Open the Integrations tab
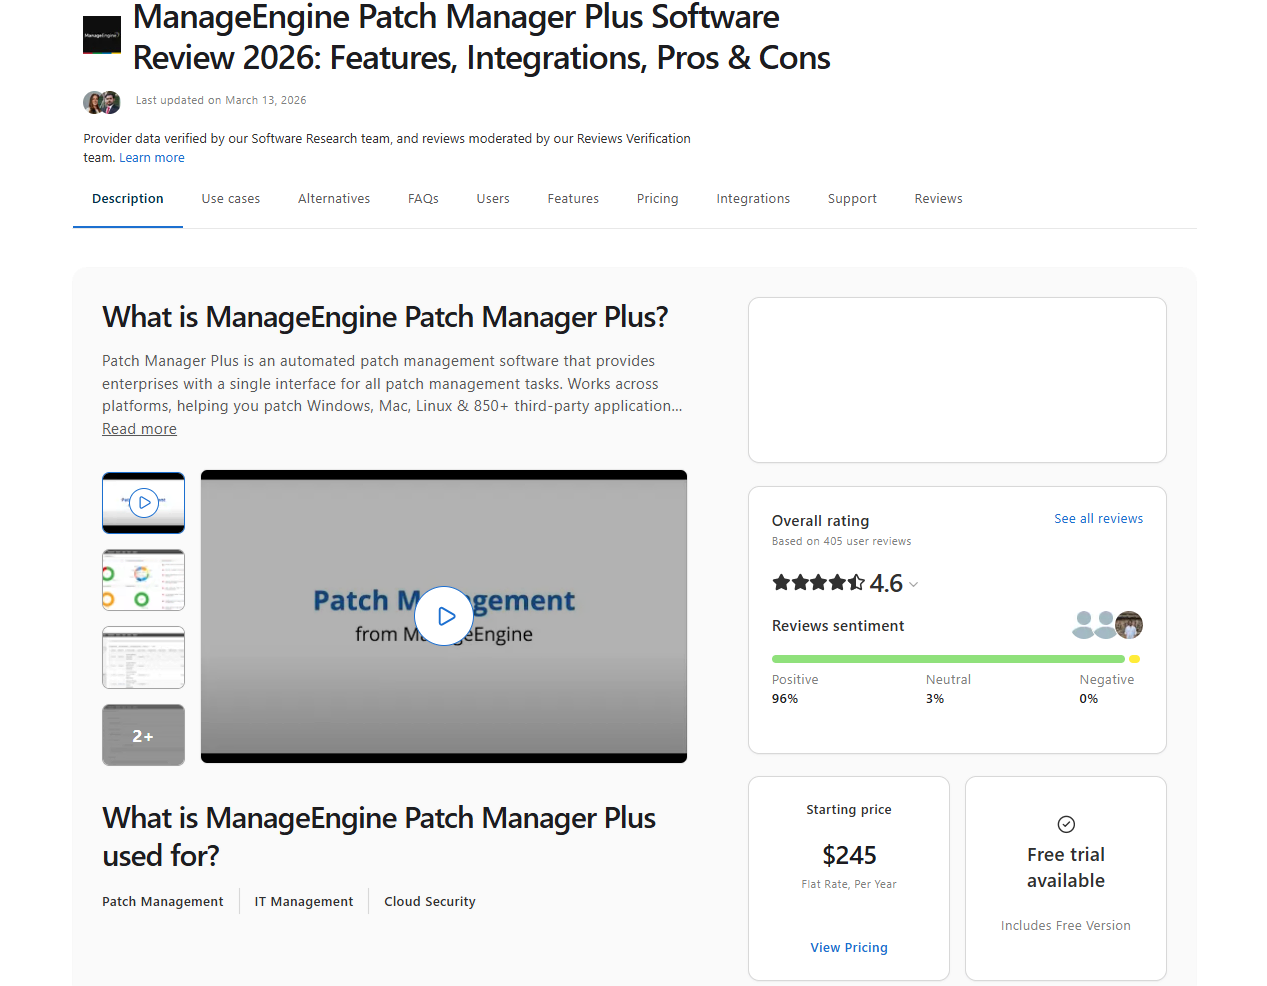Viewport: 1267px width, 986px height. click(753, 199)
